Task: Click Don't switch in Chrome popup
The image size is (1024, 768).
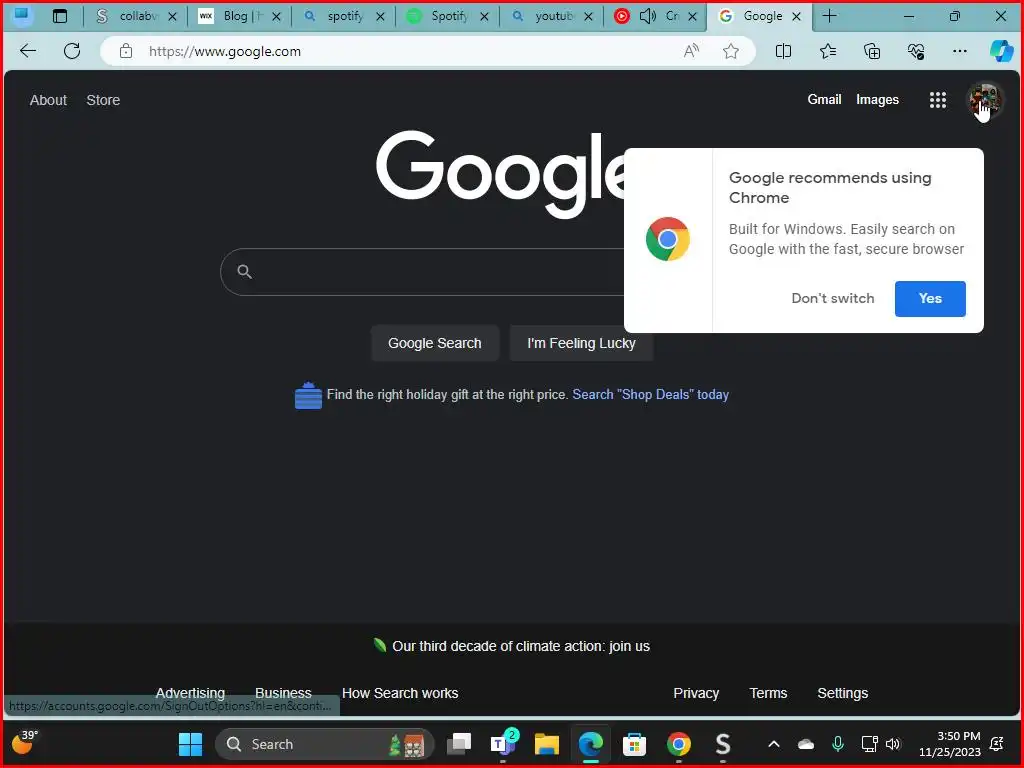Action: click(833, 298)
